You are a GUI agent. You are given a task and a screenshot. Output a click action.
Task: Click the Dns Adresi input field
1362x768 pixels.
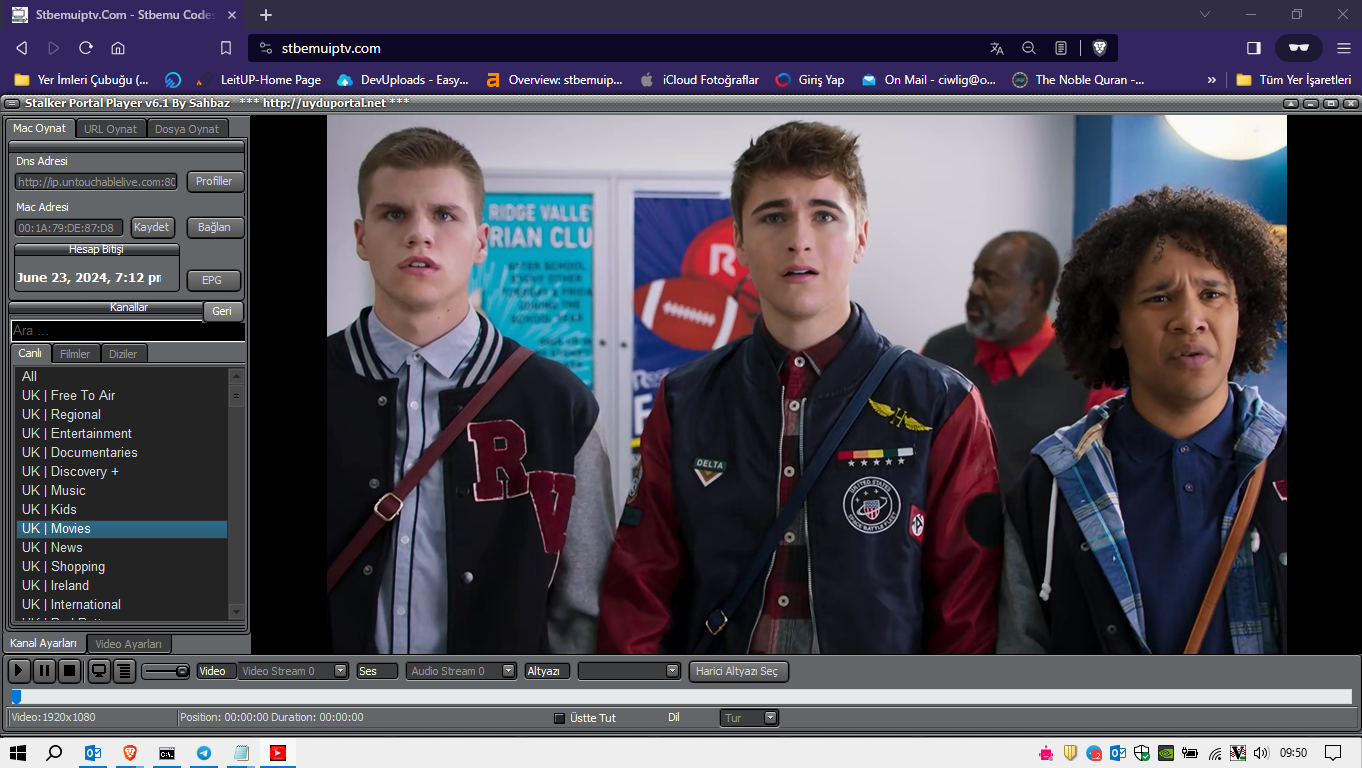pyautogui.click(x=97, y=182)
